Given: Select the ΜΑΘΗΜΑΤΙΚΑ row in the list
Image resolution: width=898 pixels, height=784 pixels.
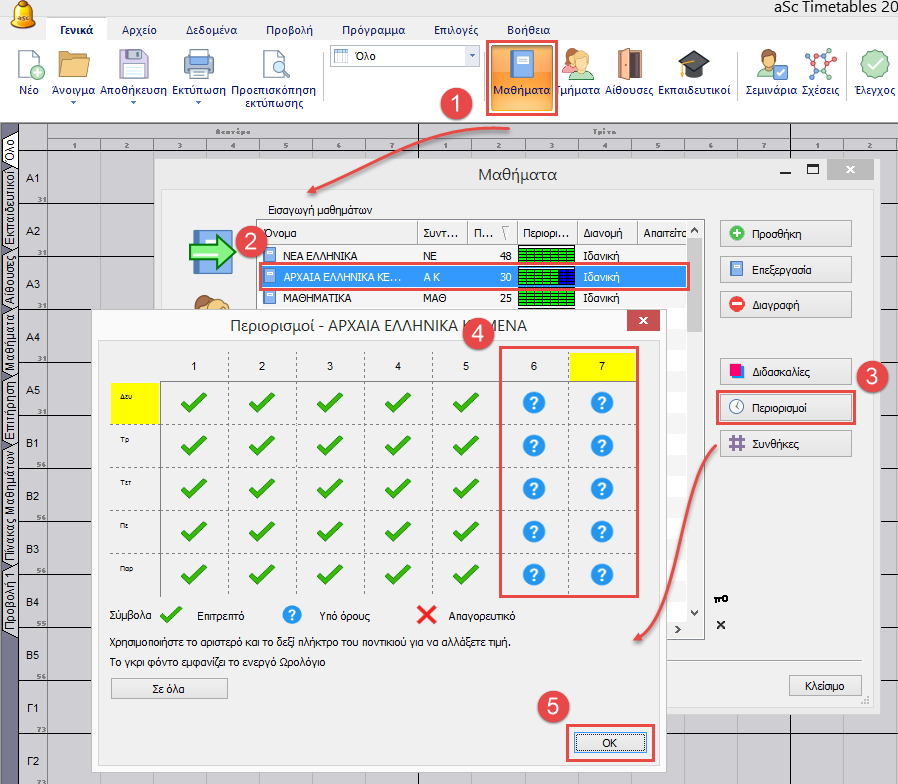Looking at the screenshot, I should [x=340, y=297].
